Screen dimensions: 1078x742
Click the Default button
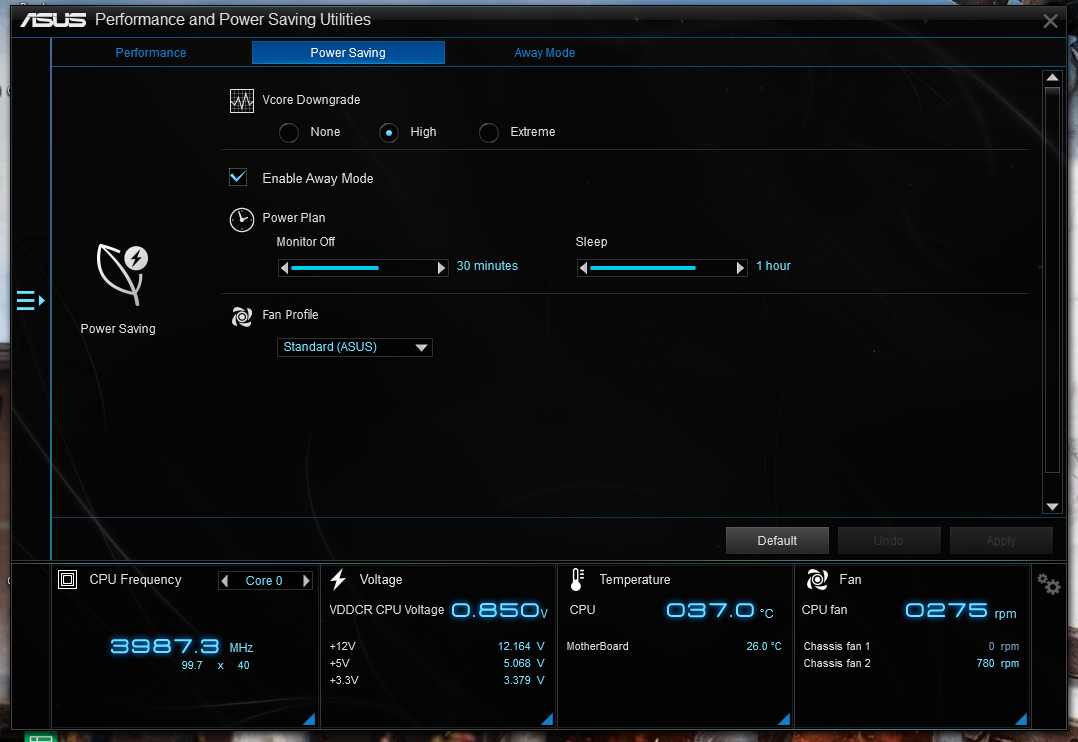[x=777, y=541]
